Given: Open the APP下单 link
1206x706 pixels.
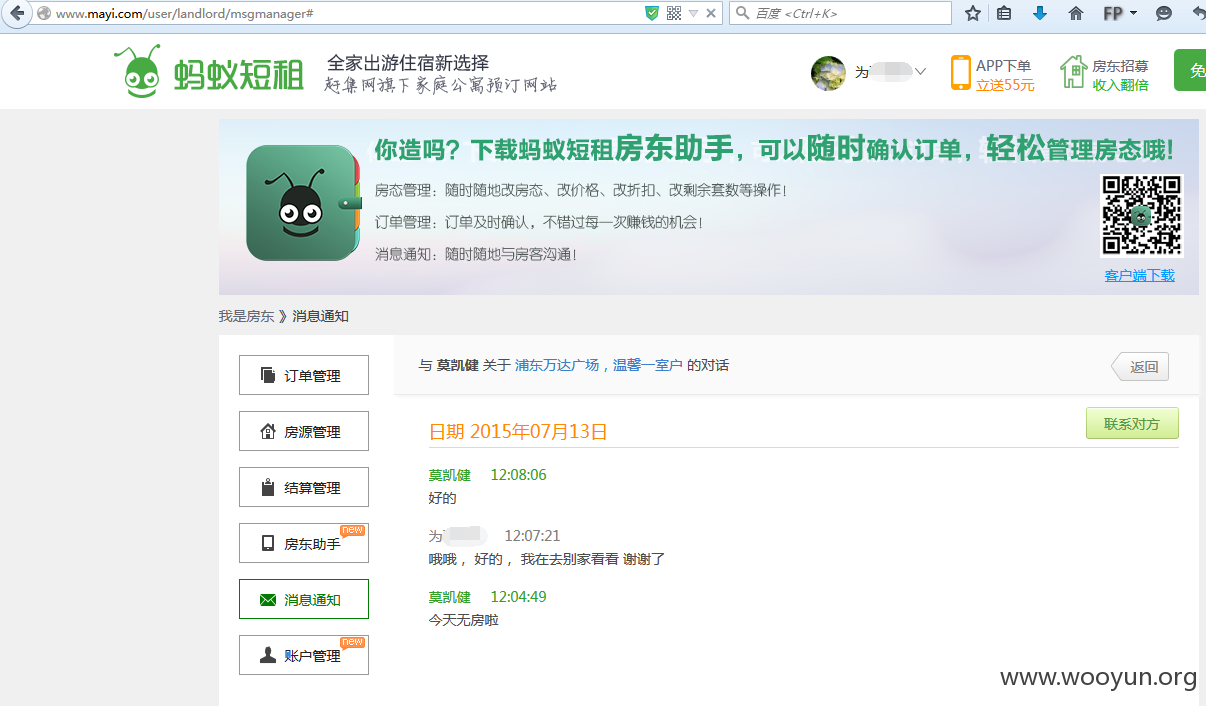Looking at the screenshot, I should (x=1003, y=66).
